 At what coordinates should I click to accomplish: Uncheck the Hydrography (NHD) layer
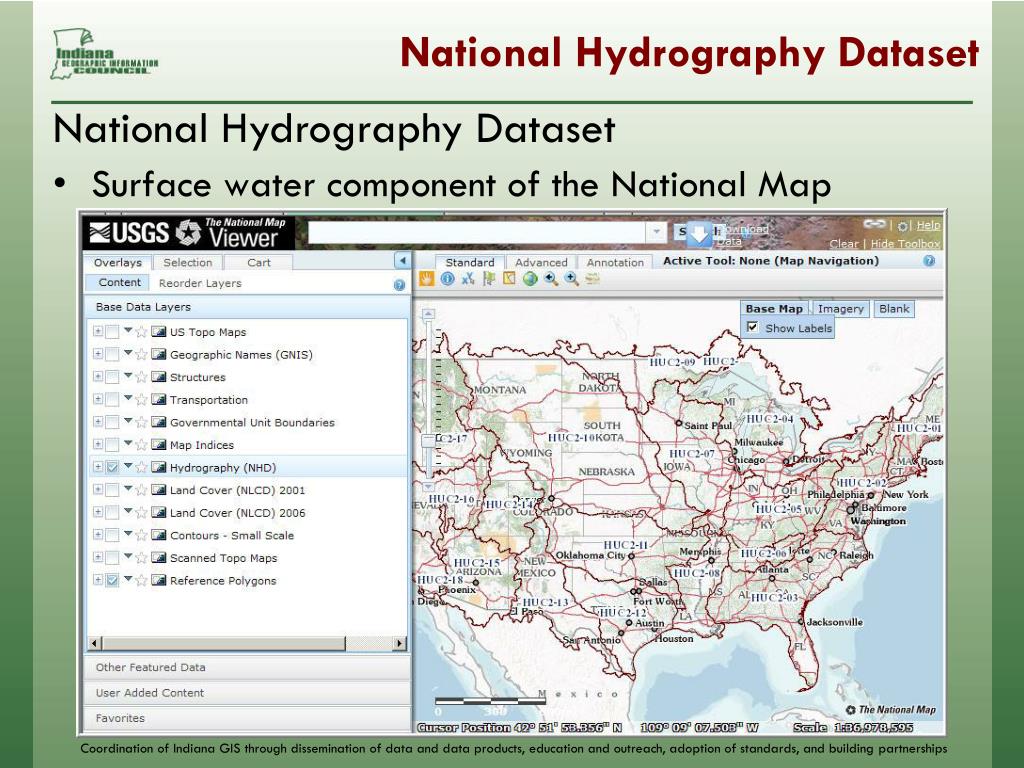(x=112, y=468)
